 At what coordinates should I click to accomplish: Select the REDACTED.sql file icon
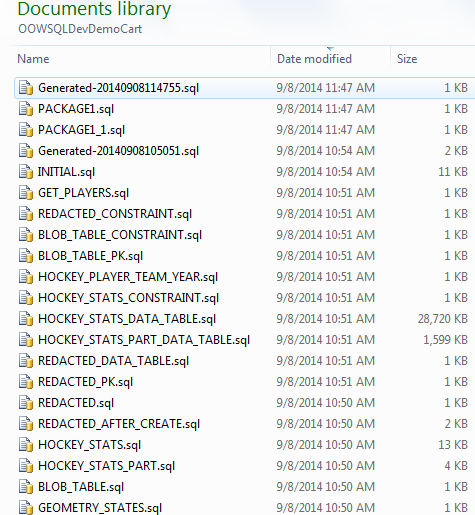pyautogui.click(x=26, y=403)
